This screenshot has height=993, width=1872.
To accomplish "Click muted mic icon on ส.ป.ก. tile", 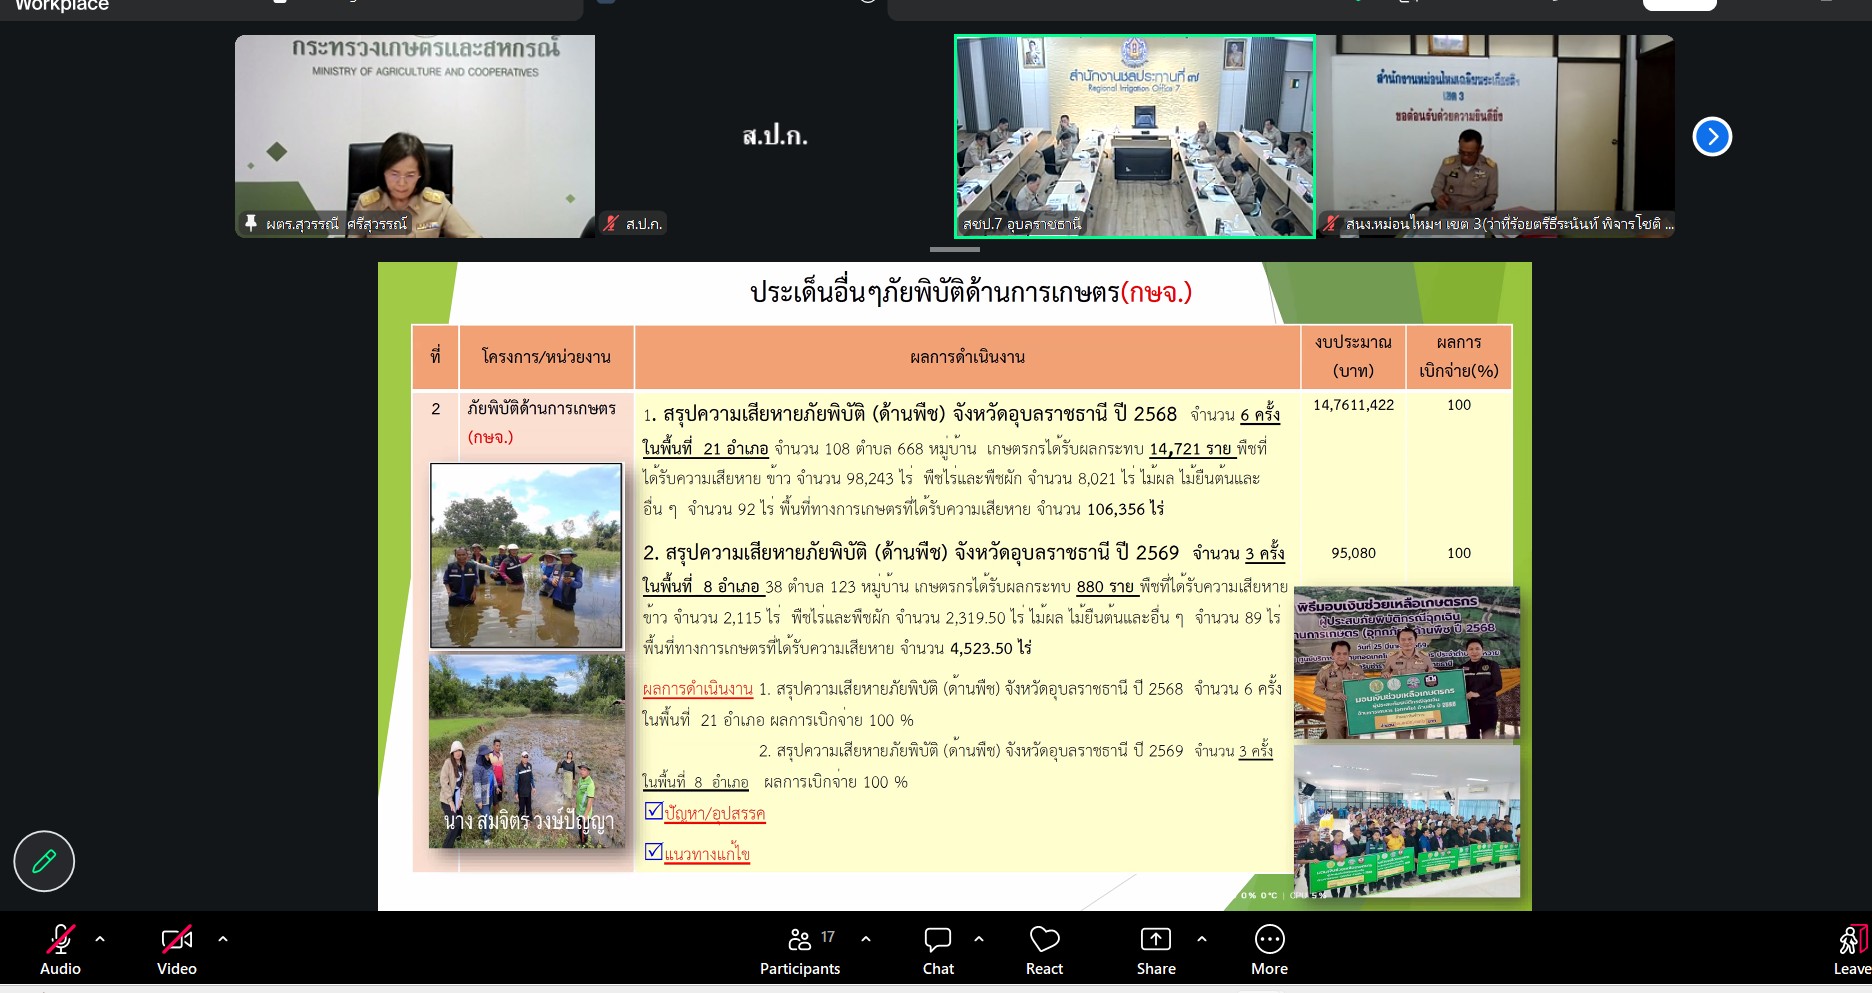I will point(611,223).
